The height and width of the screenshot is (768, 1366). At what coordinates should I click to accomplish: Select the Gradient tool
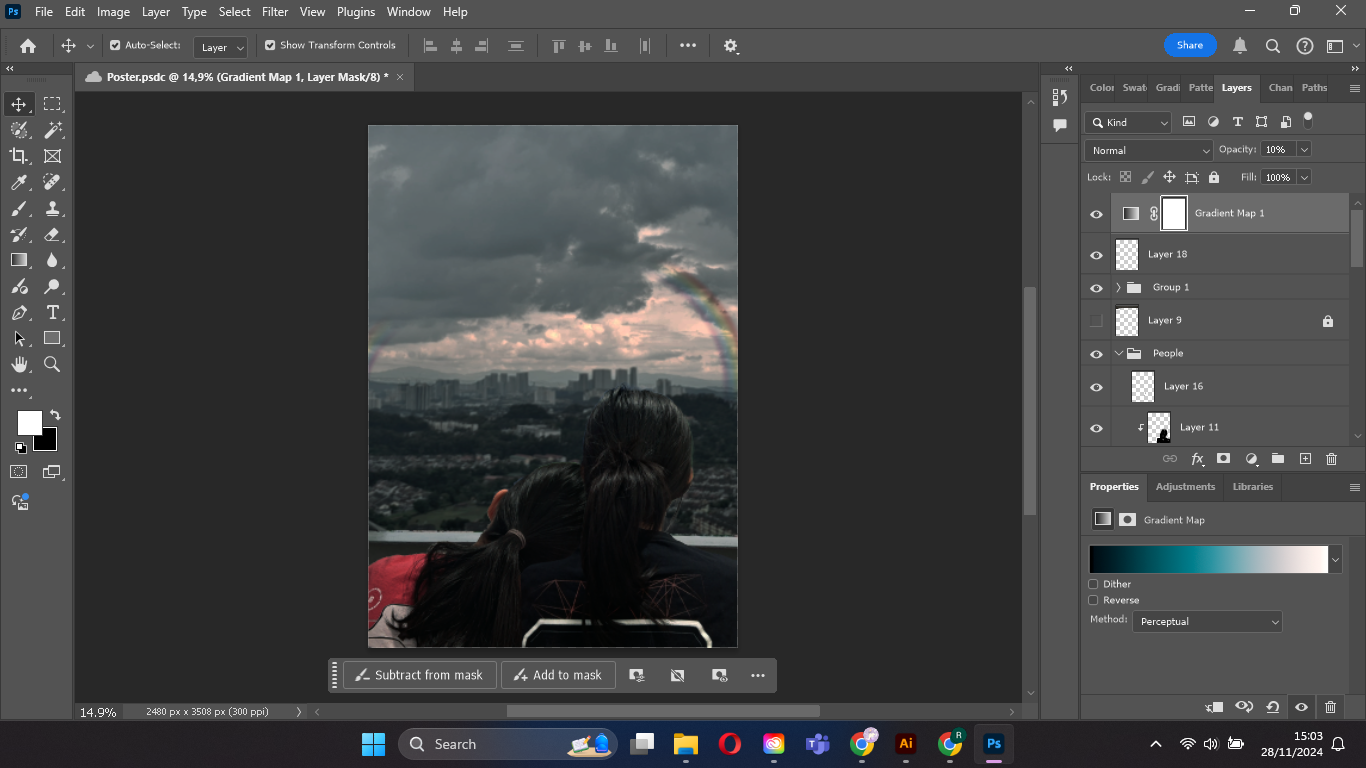point(19,260)
